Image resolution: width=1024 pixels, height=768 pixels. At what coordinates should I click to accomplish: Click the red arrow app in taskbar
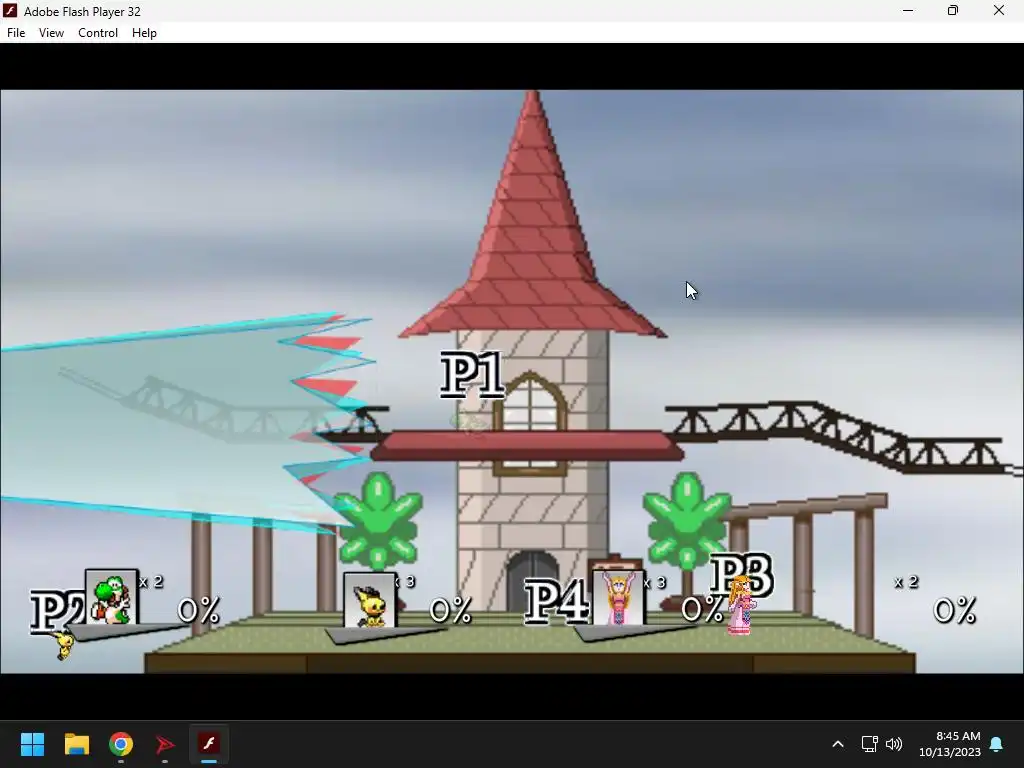(165, 744)
